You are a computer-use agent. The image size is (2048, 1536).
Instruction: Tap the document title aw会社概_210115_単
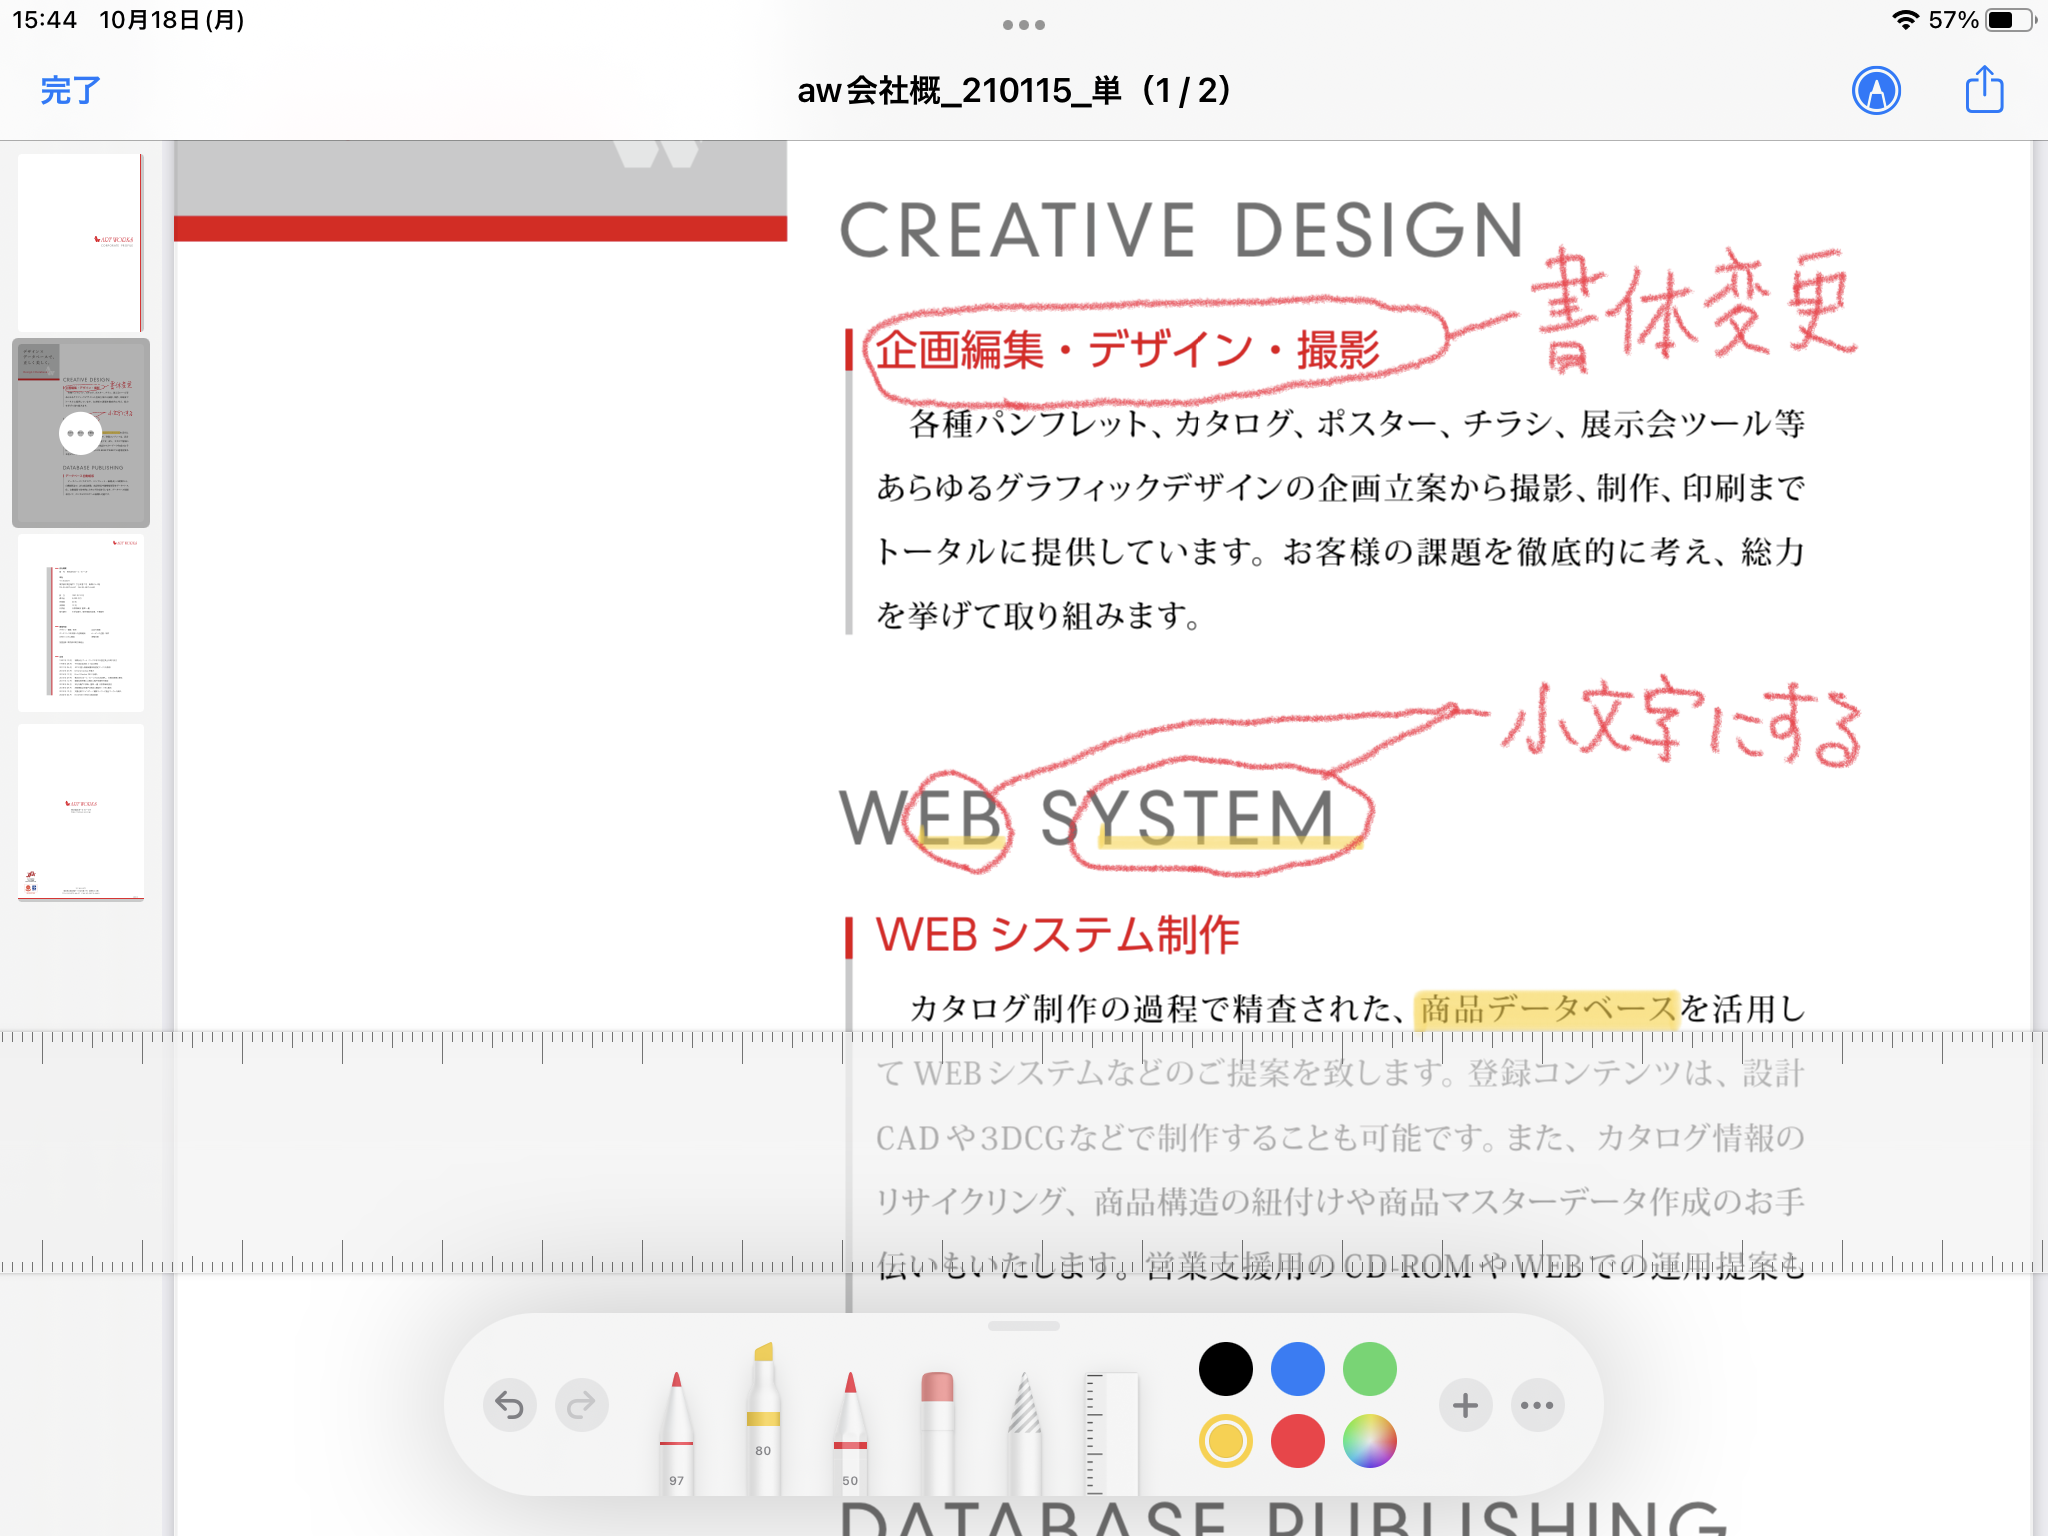pos(1014,91)
